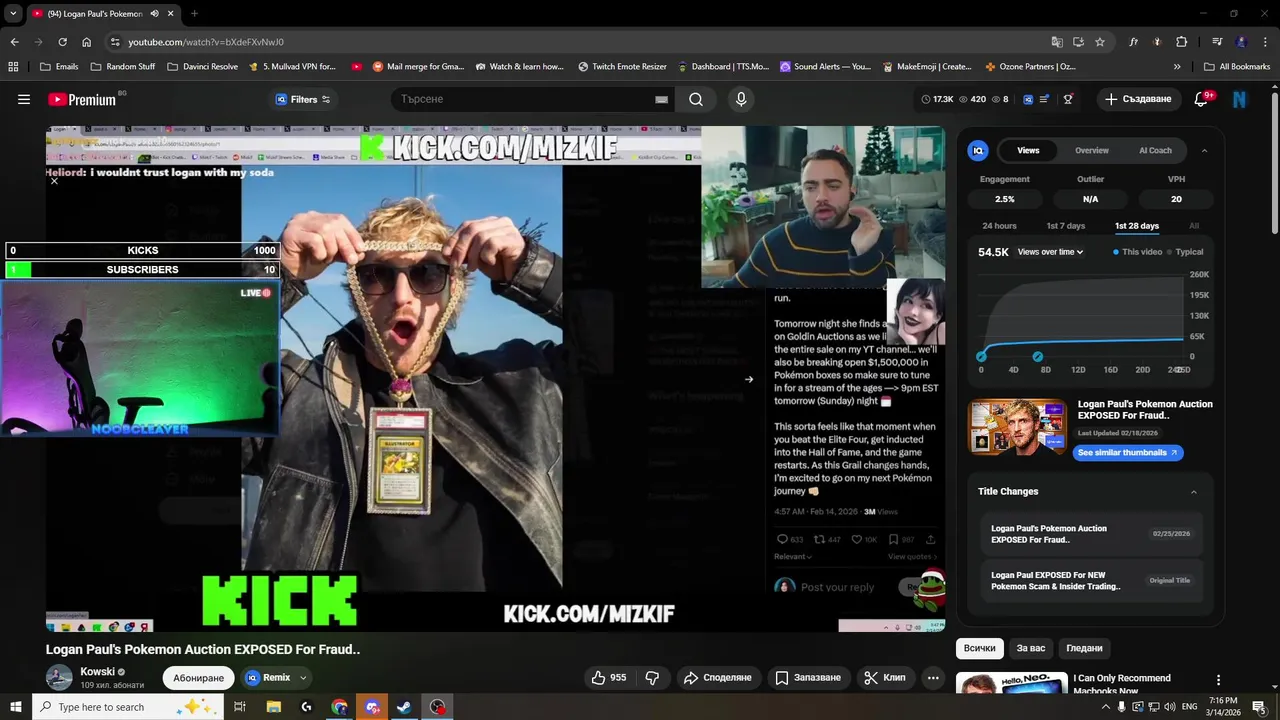This screenshot has height=720, width=1280.
Task: Show more bookmarks with double chevron
Action: pos(1177,66)
